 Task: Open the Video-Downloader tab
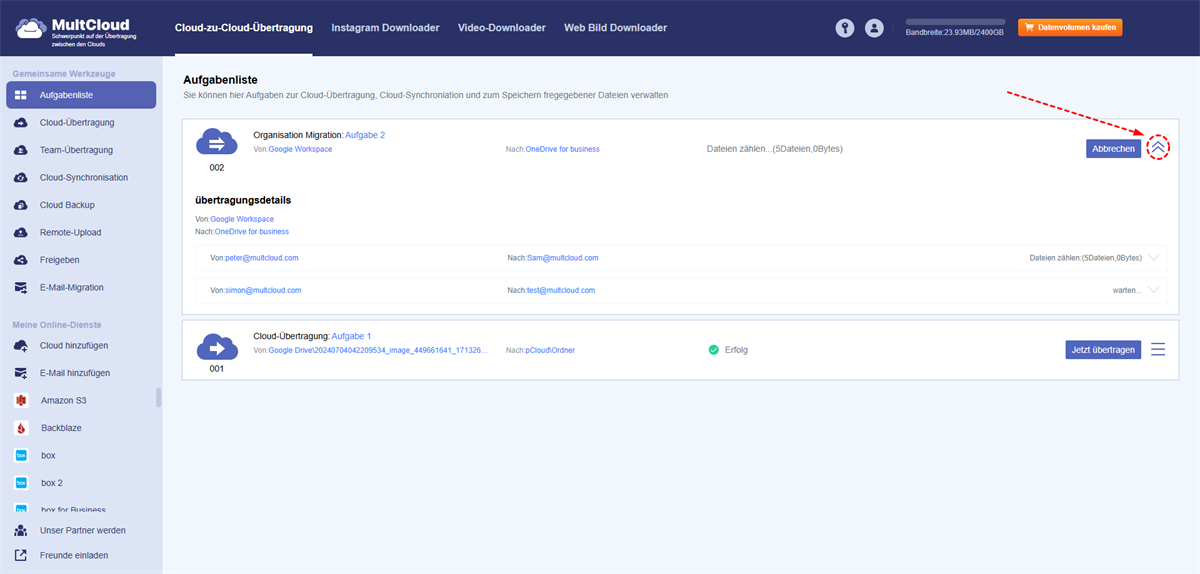point(502,28)
